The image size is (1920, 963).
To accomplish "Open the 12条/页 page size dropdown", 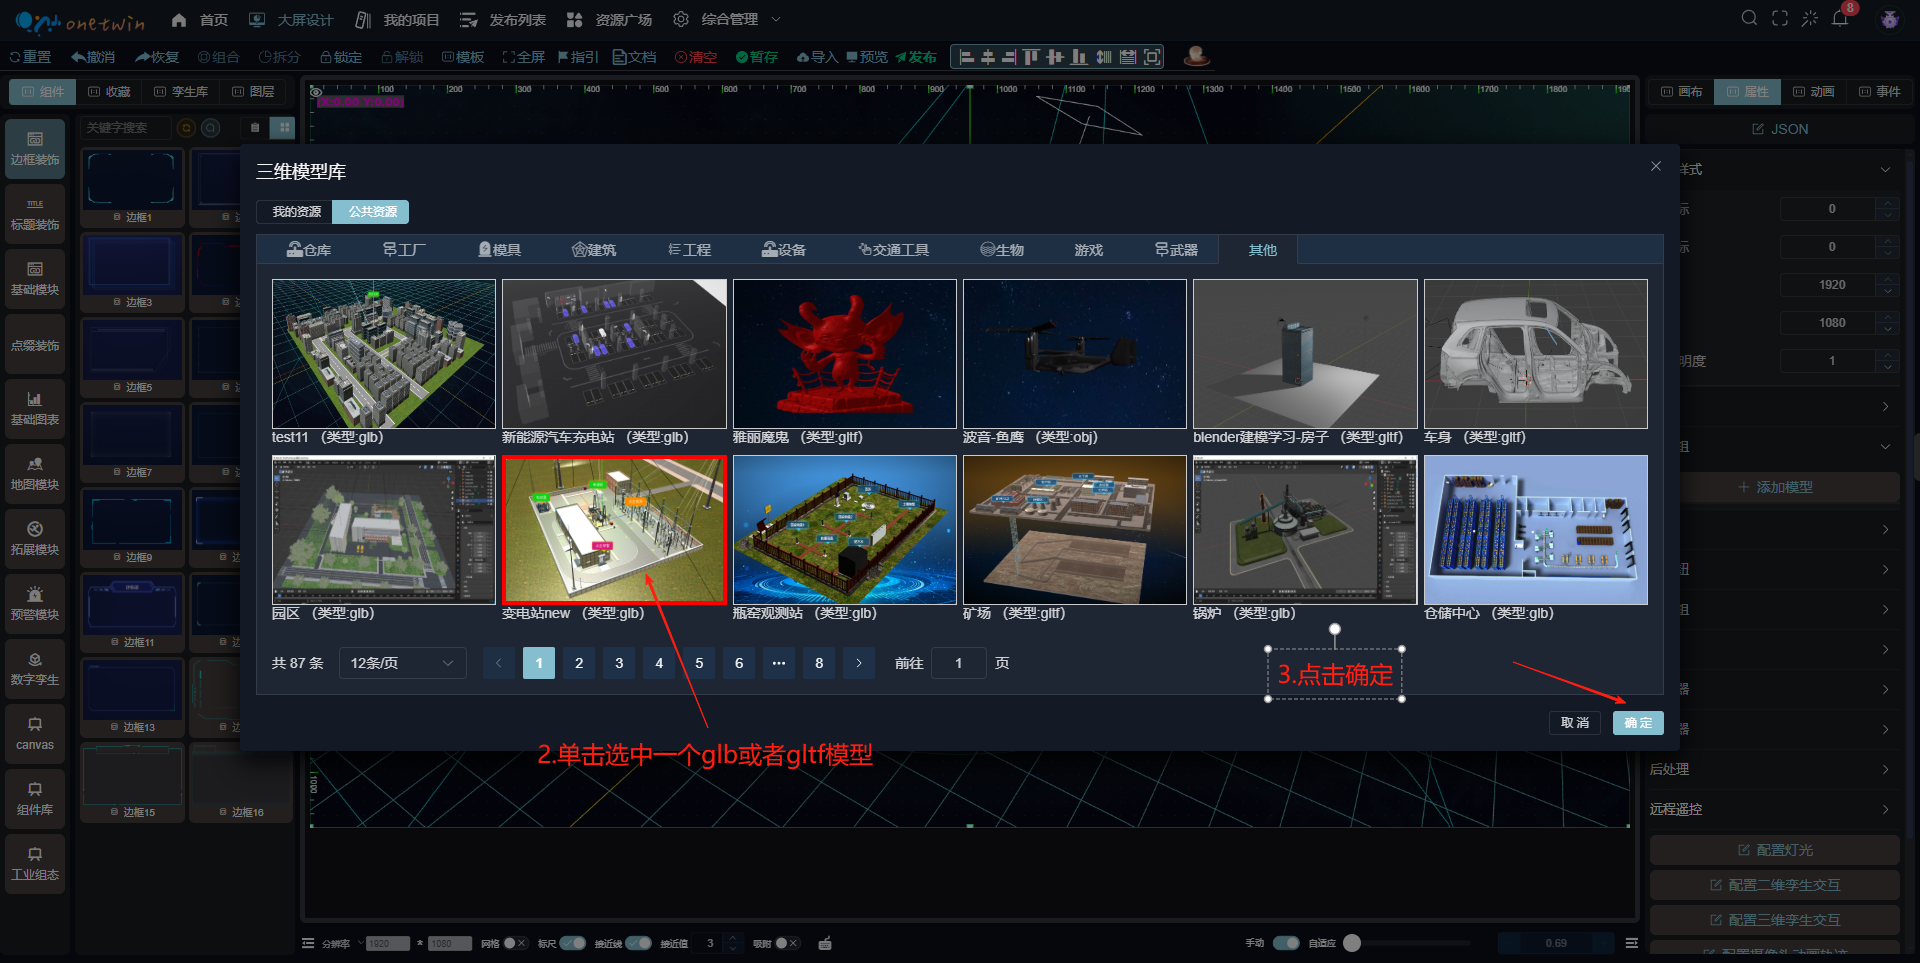I will [x=402, y=663].
